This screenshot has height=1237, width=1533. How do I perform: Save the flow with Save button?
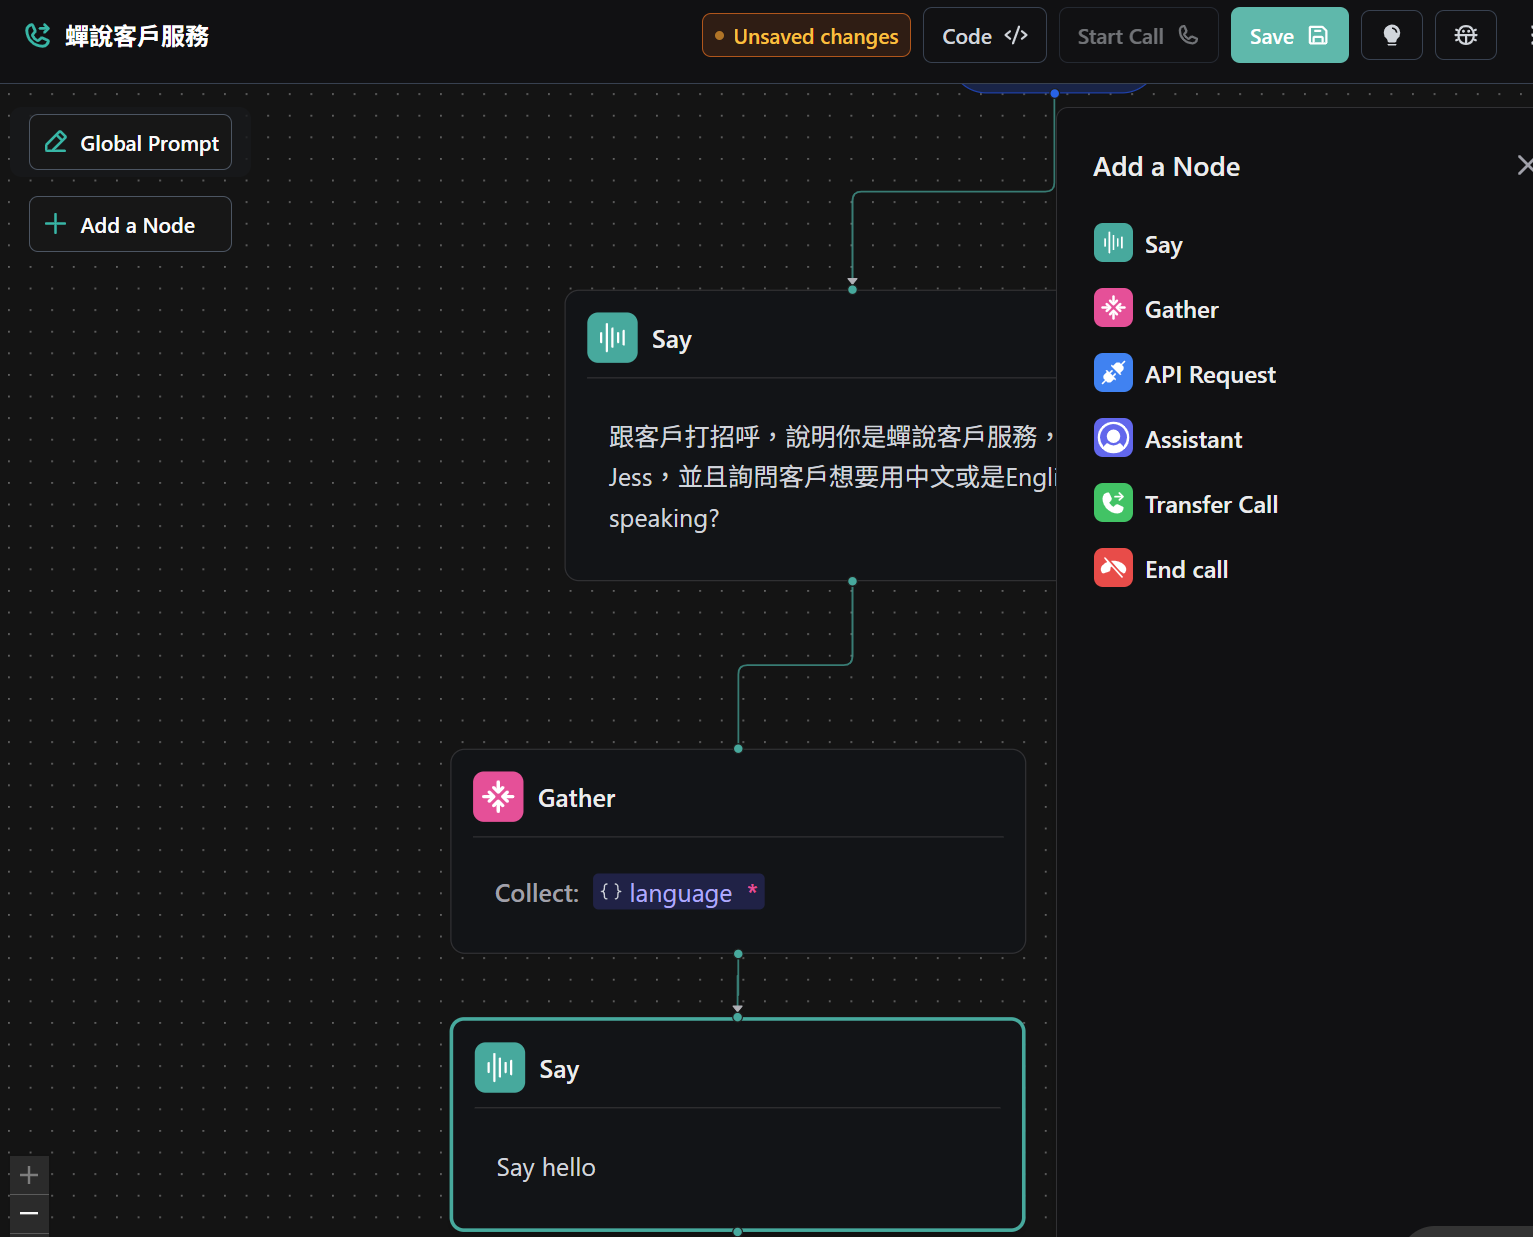point(1289,35)
